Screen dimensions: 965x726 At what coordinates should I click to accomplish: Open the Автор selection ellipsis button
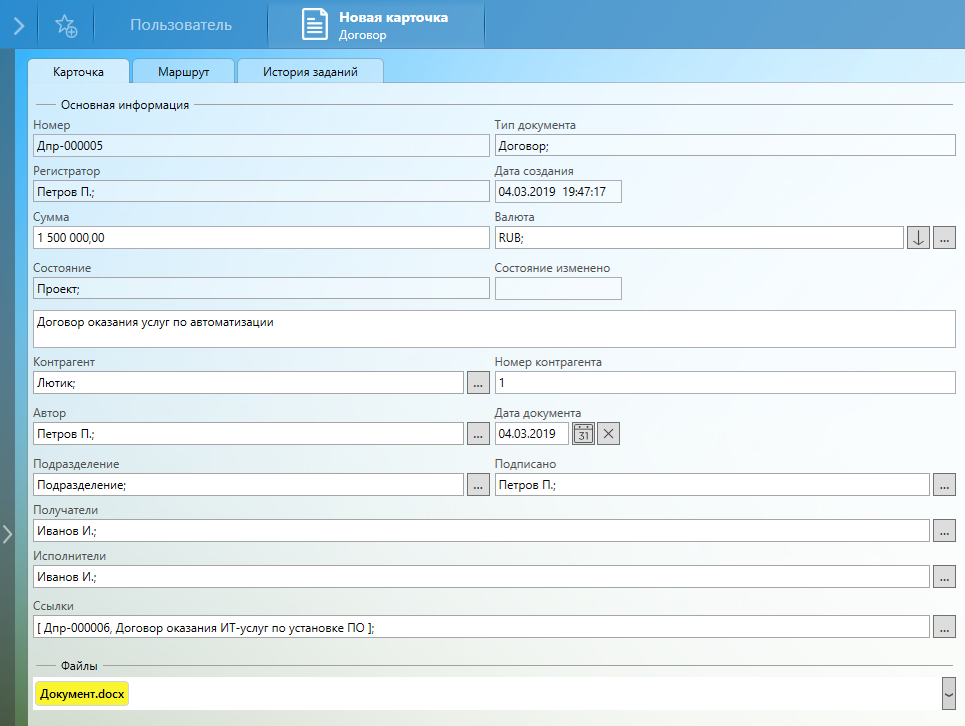click(478, 433)
